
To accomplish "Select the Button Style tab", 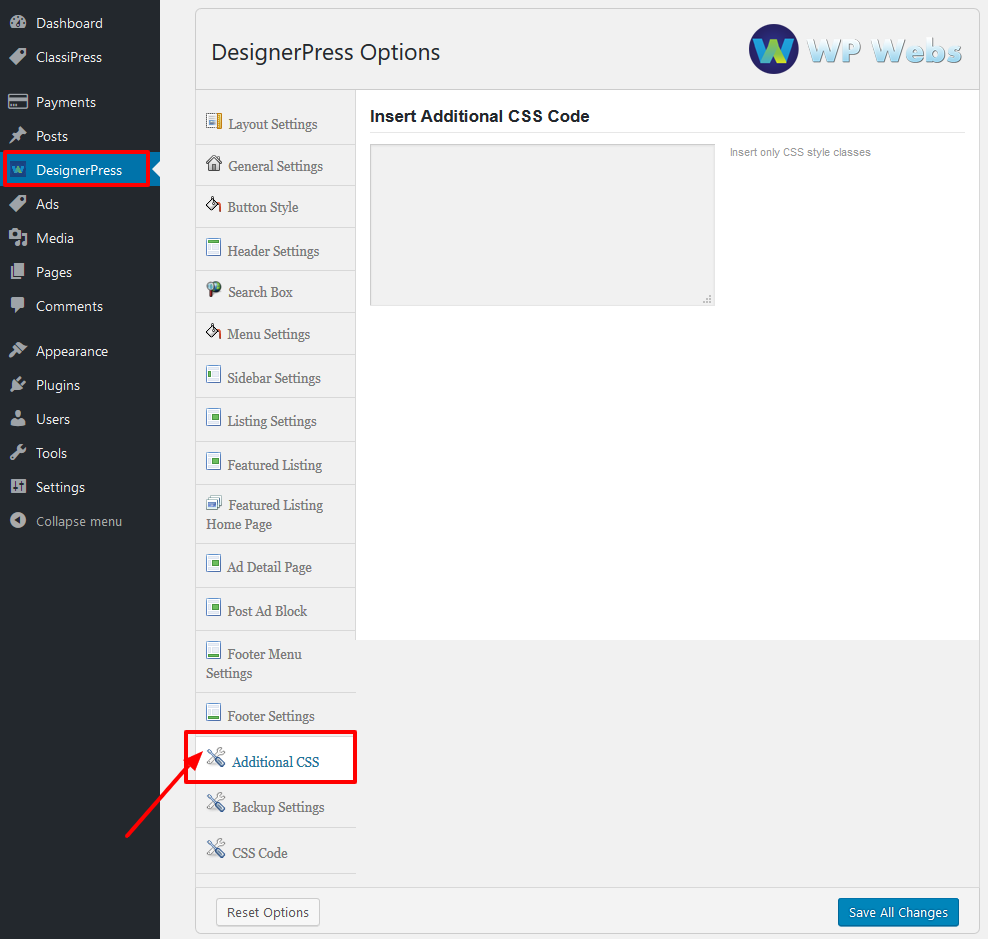I will tap(275, 207).
